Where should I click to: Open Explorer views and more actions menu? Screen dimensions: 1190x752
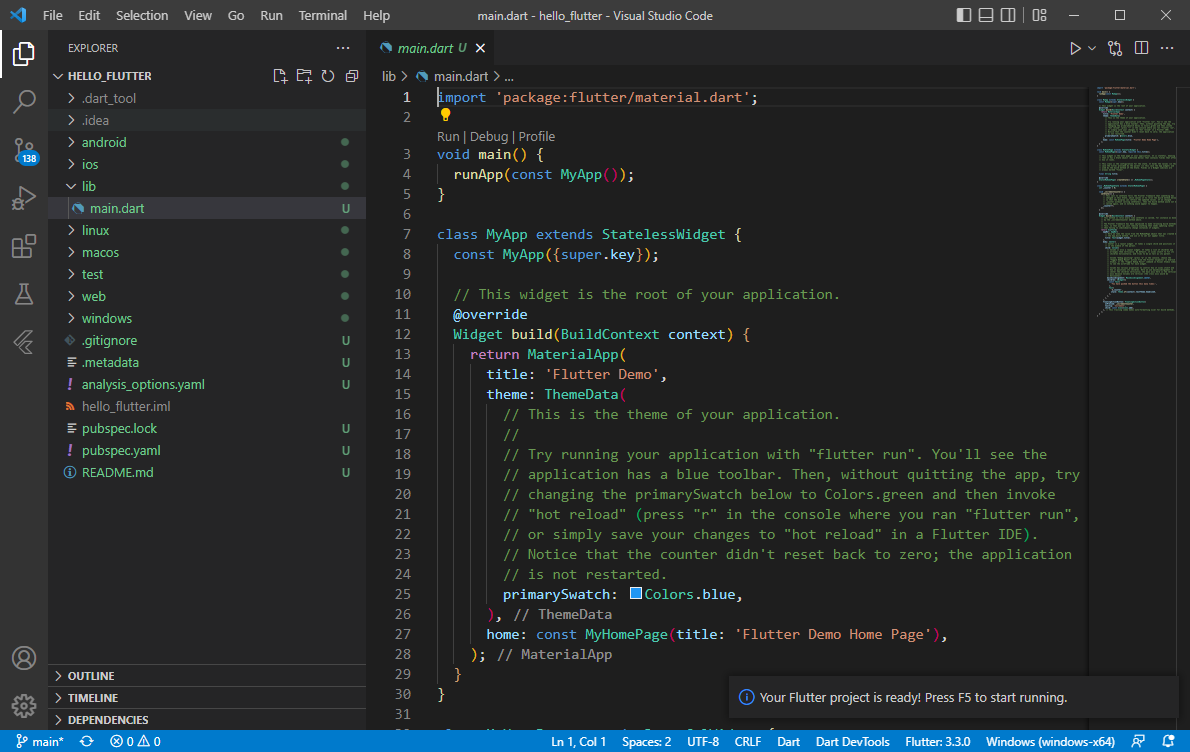(343, 48)
